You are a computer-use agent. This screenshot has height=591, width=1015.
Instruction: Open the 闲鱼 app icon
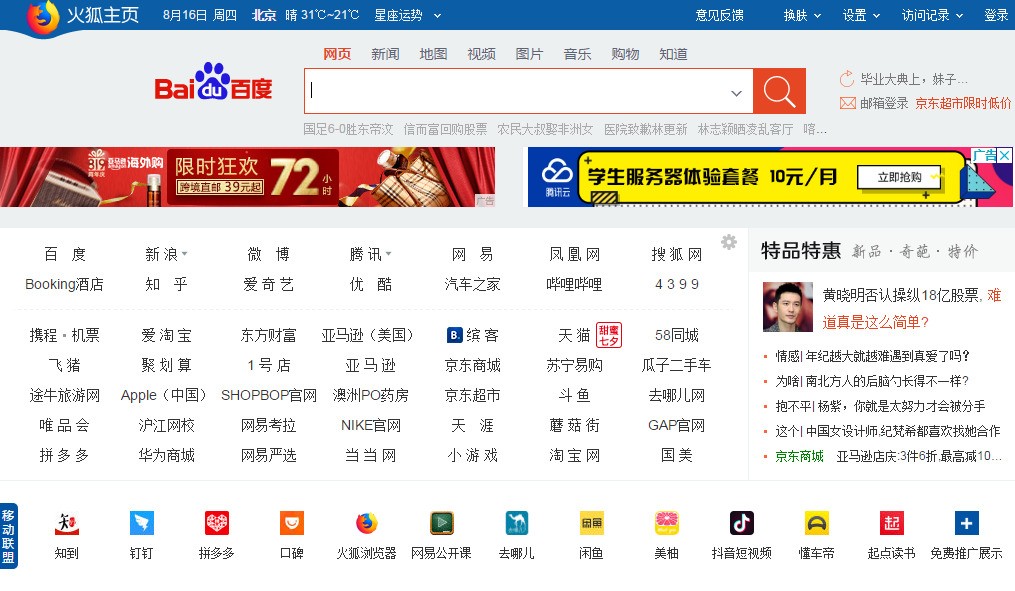592,524
